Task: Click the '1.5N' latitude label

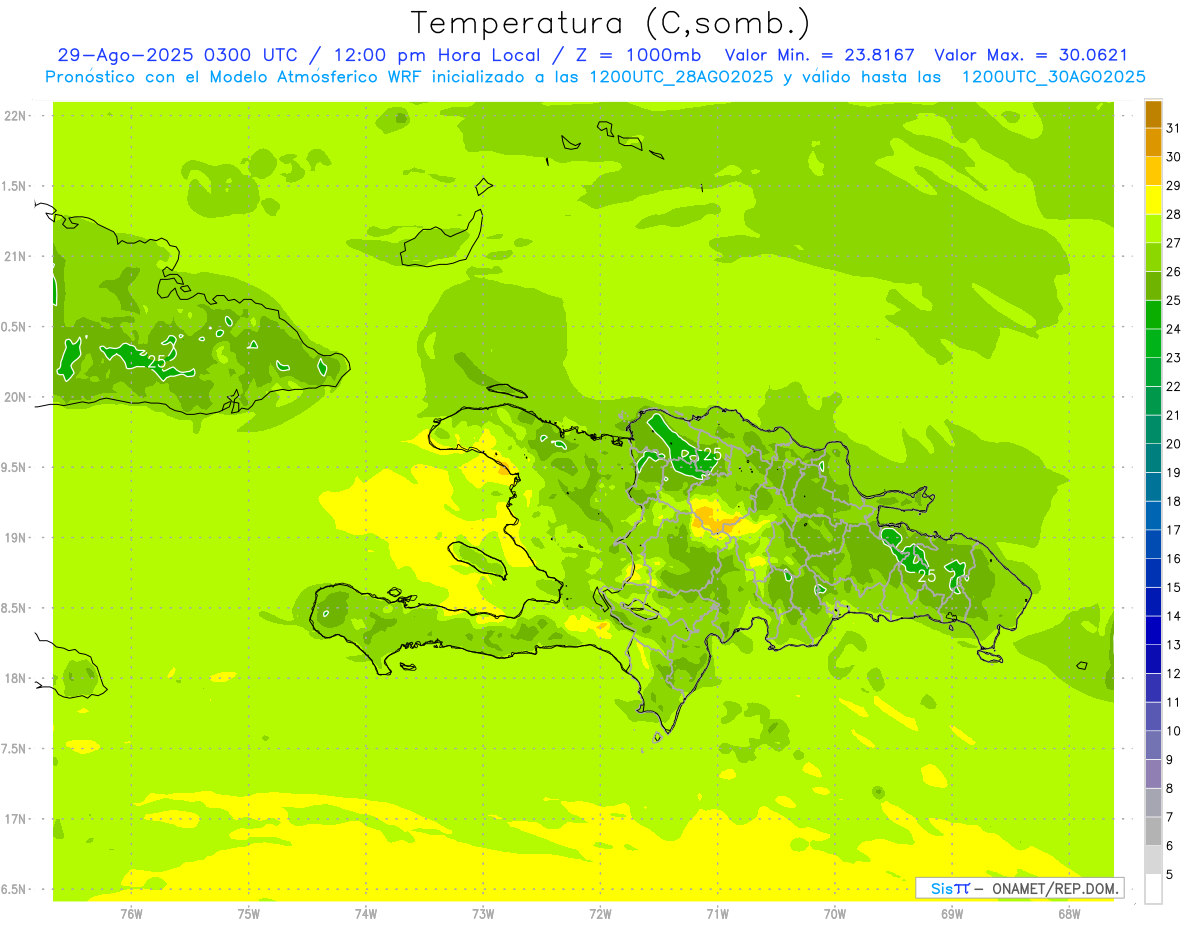Action: (x=14, y=186)
